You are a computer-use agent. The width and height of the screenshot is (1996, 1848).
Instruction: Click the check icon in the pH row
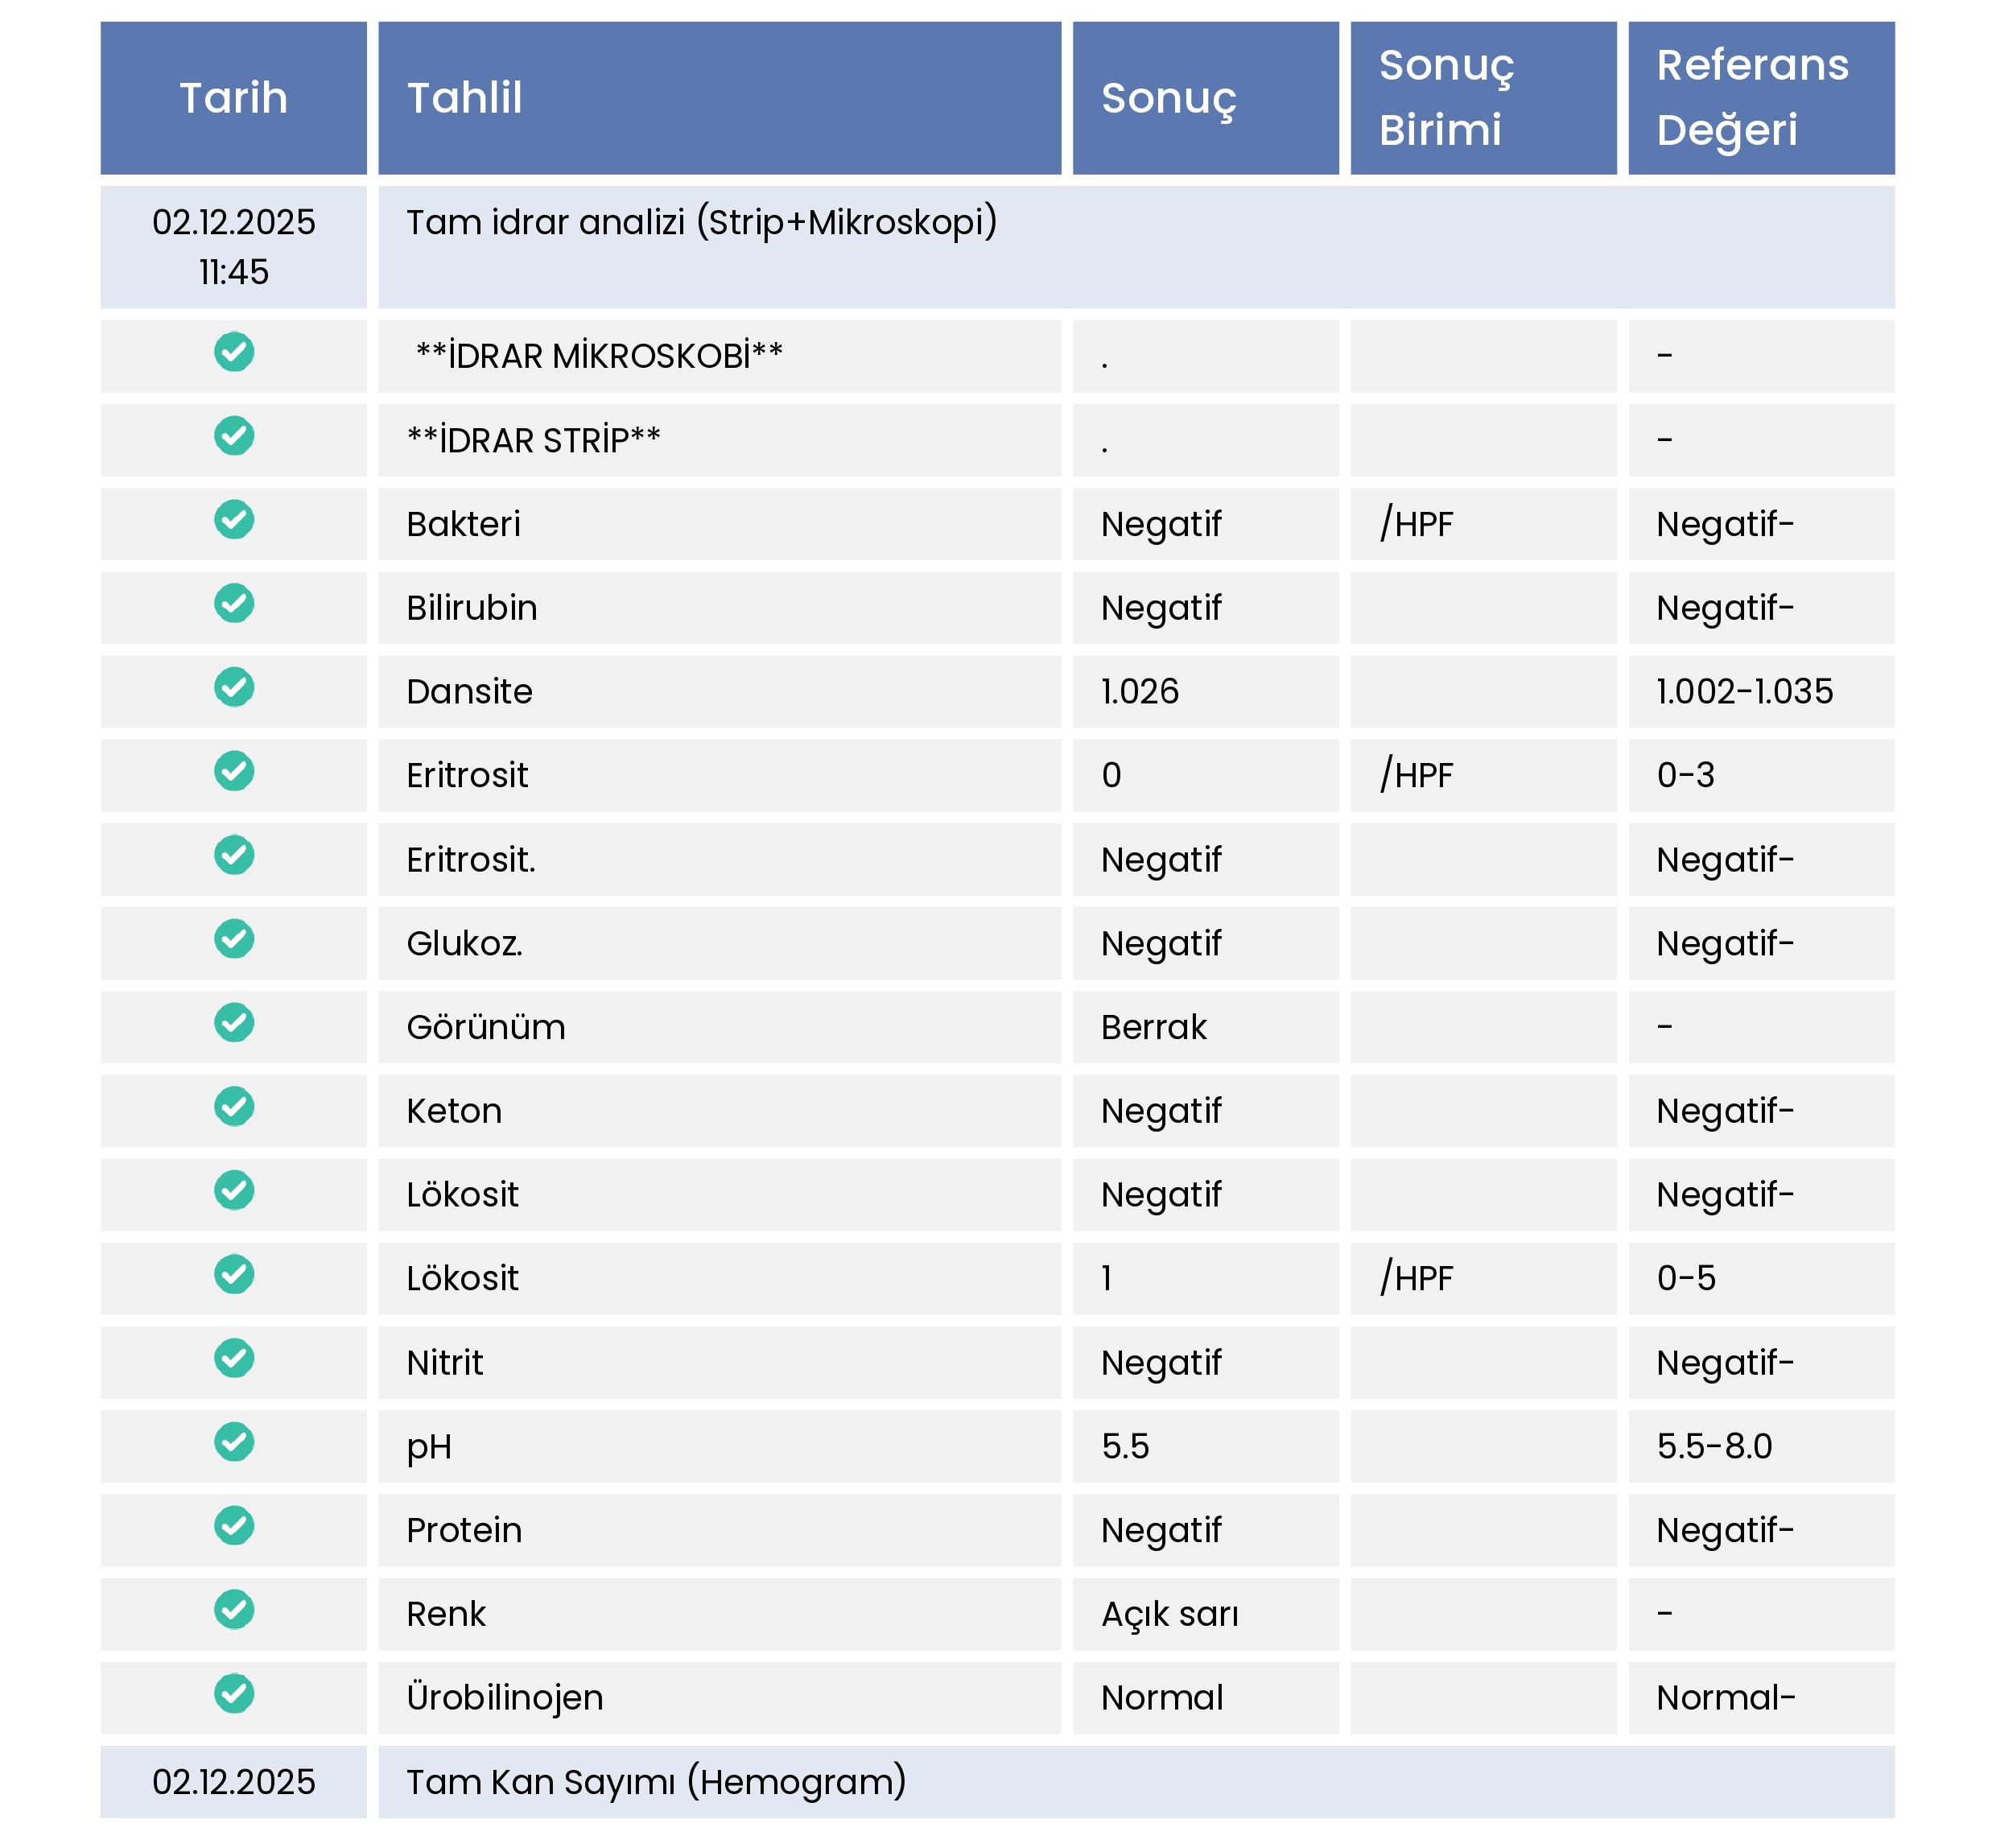coord(234,1442)
